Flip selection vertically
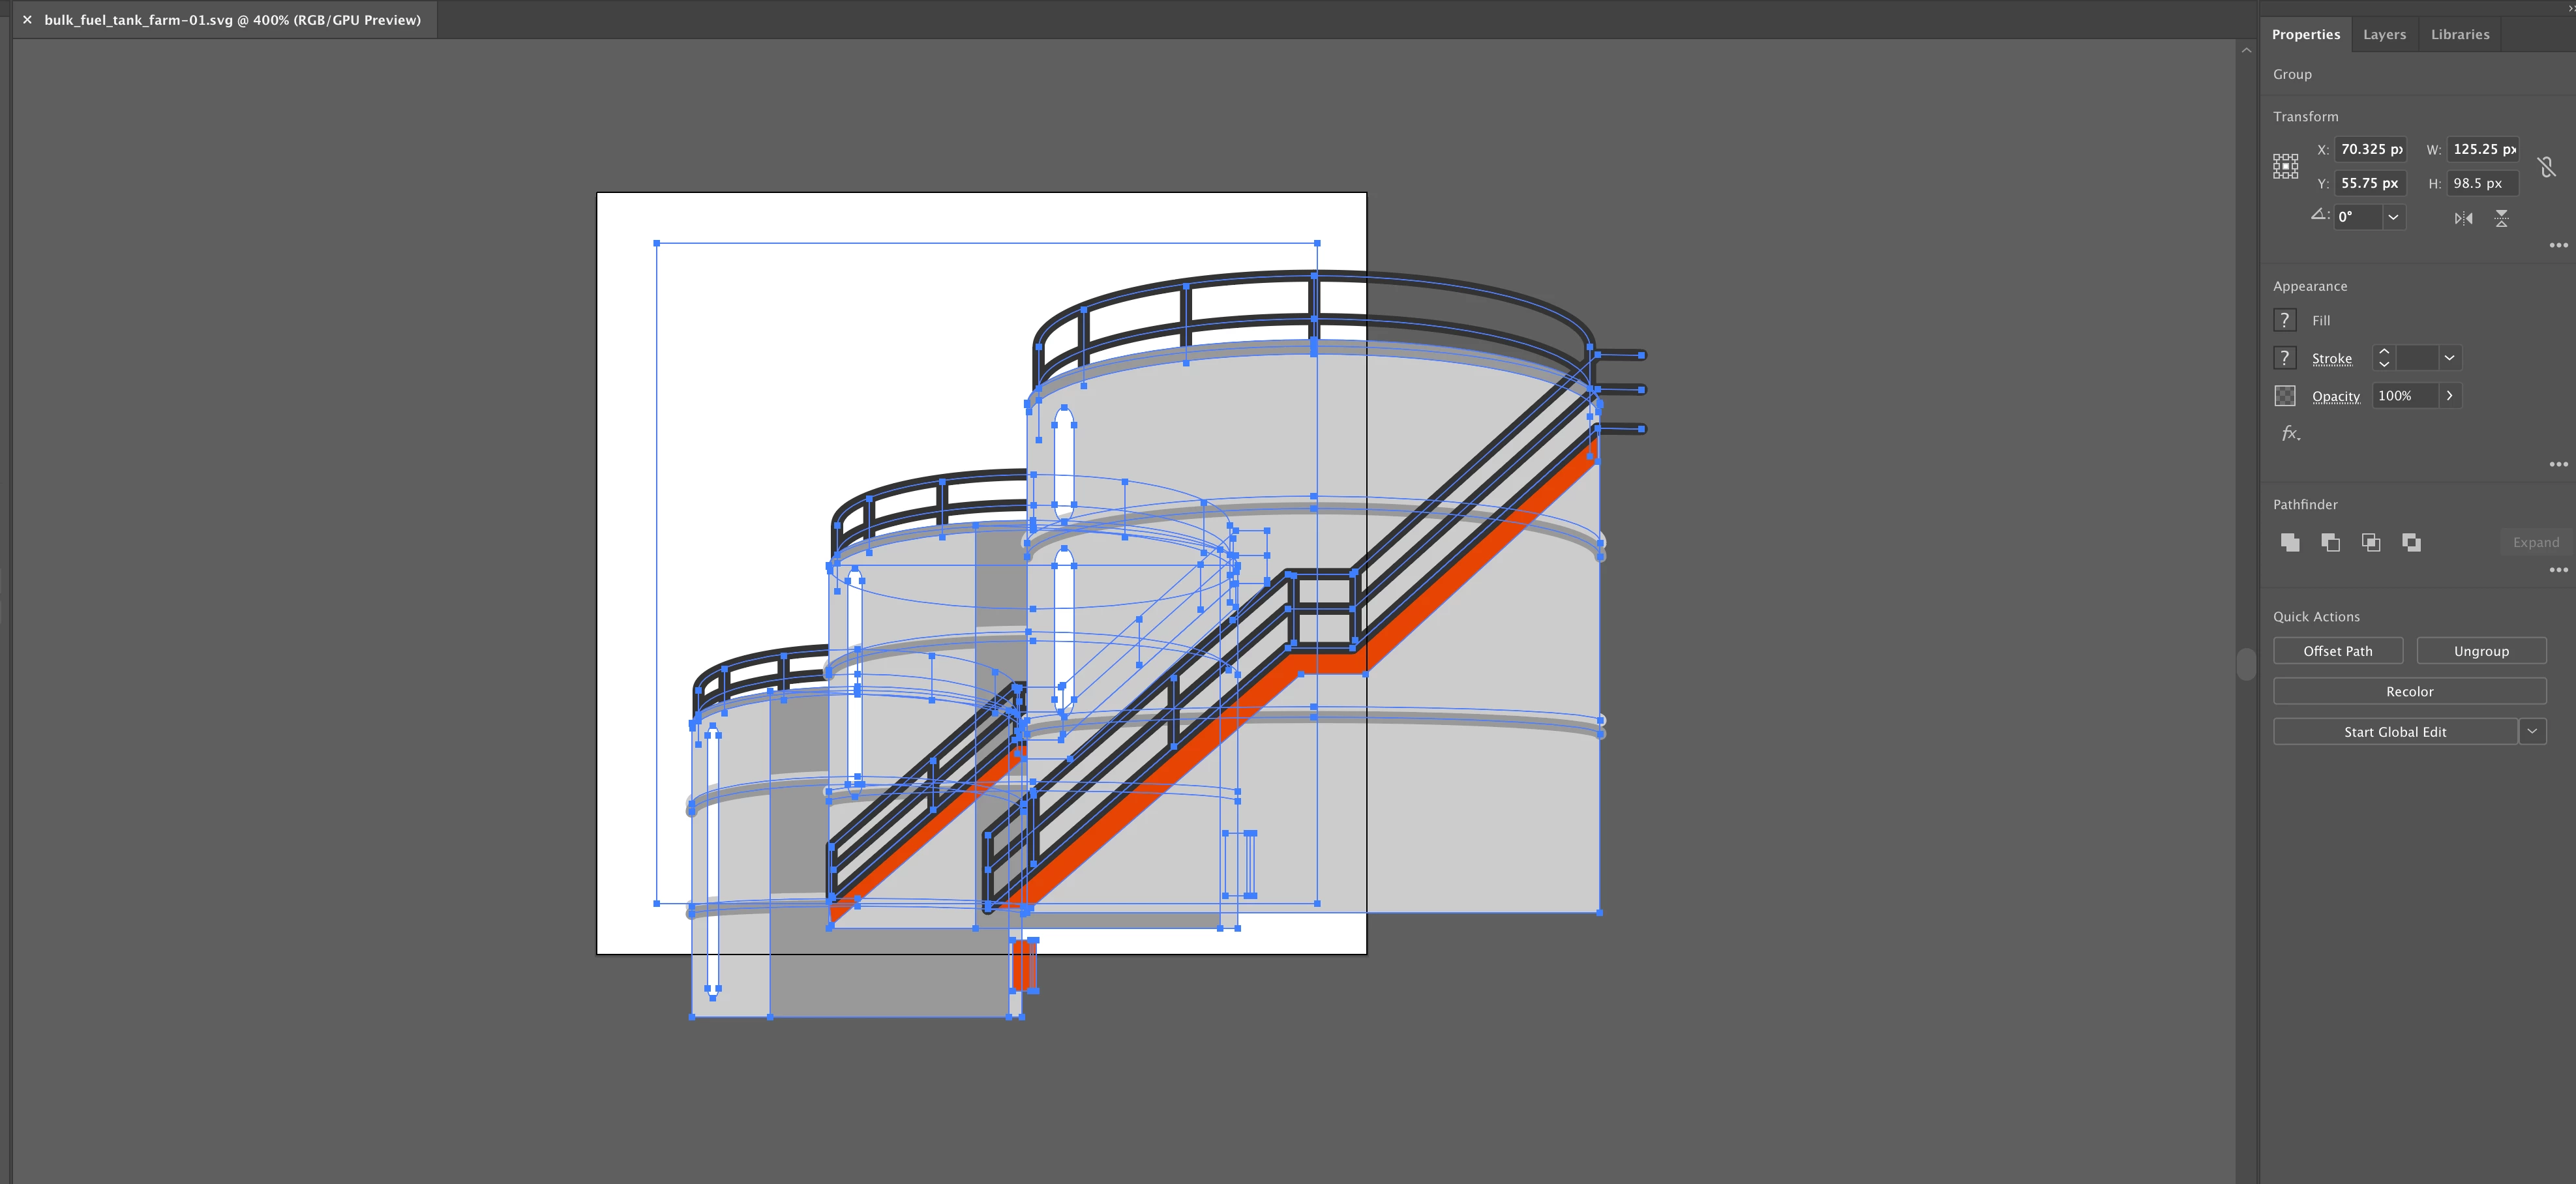The image size is (2576, 1184). pyautogui.click(x=2501, y=218)
